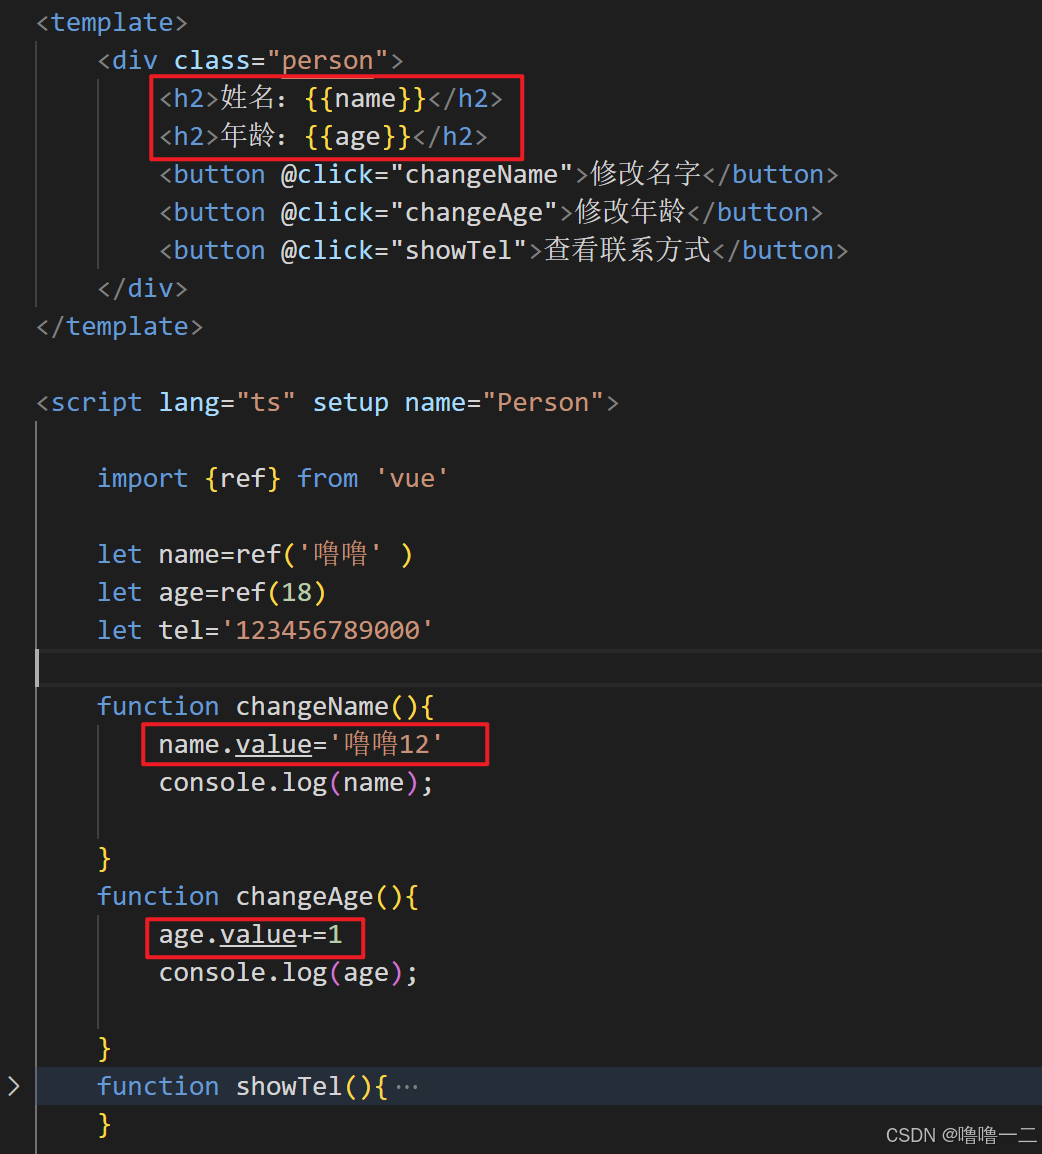This screenshot has height=1154, width=1042.
Task: Click the @click="changeName" attribute
Action: click(x=425, y=173)
